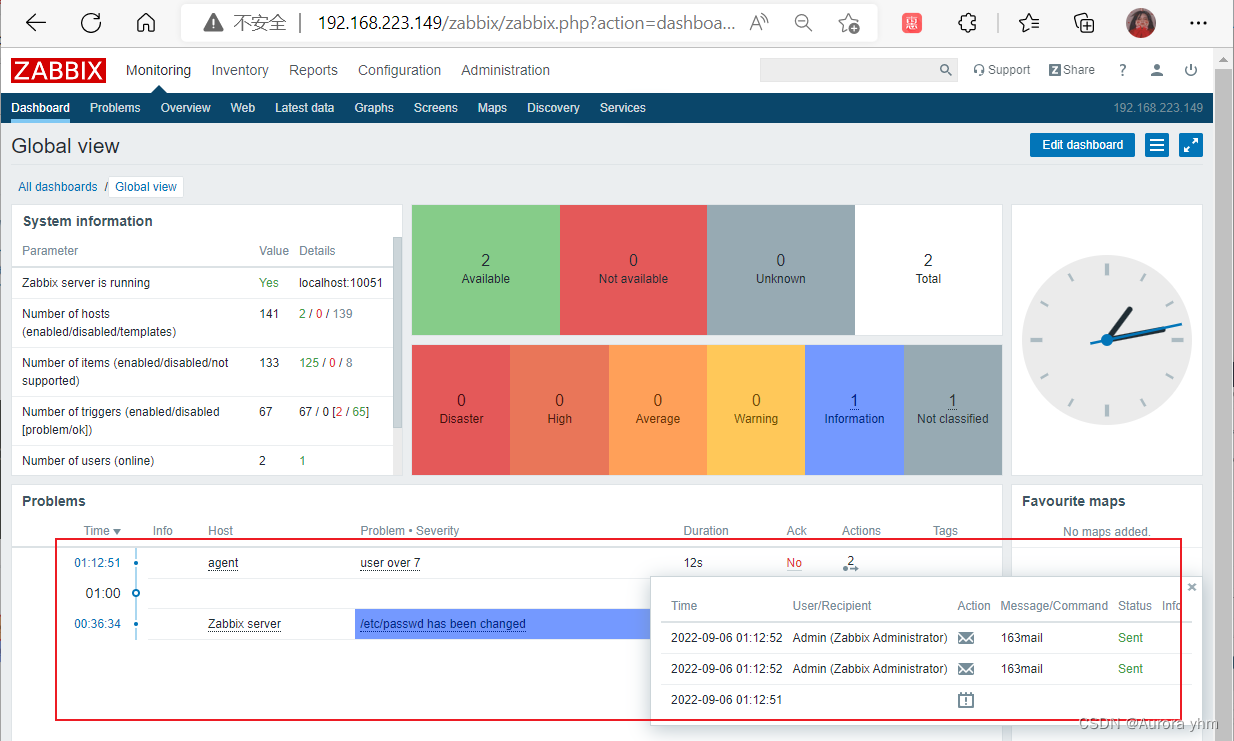The height and width of the screenshot is (741, 1234).
Task: Open the Reports menu
Action: 313,70
